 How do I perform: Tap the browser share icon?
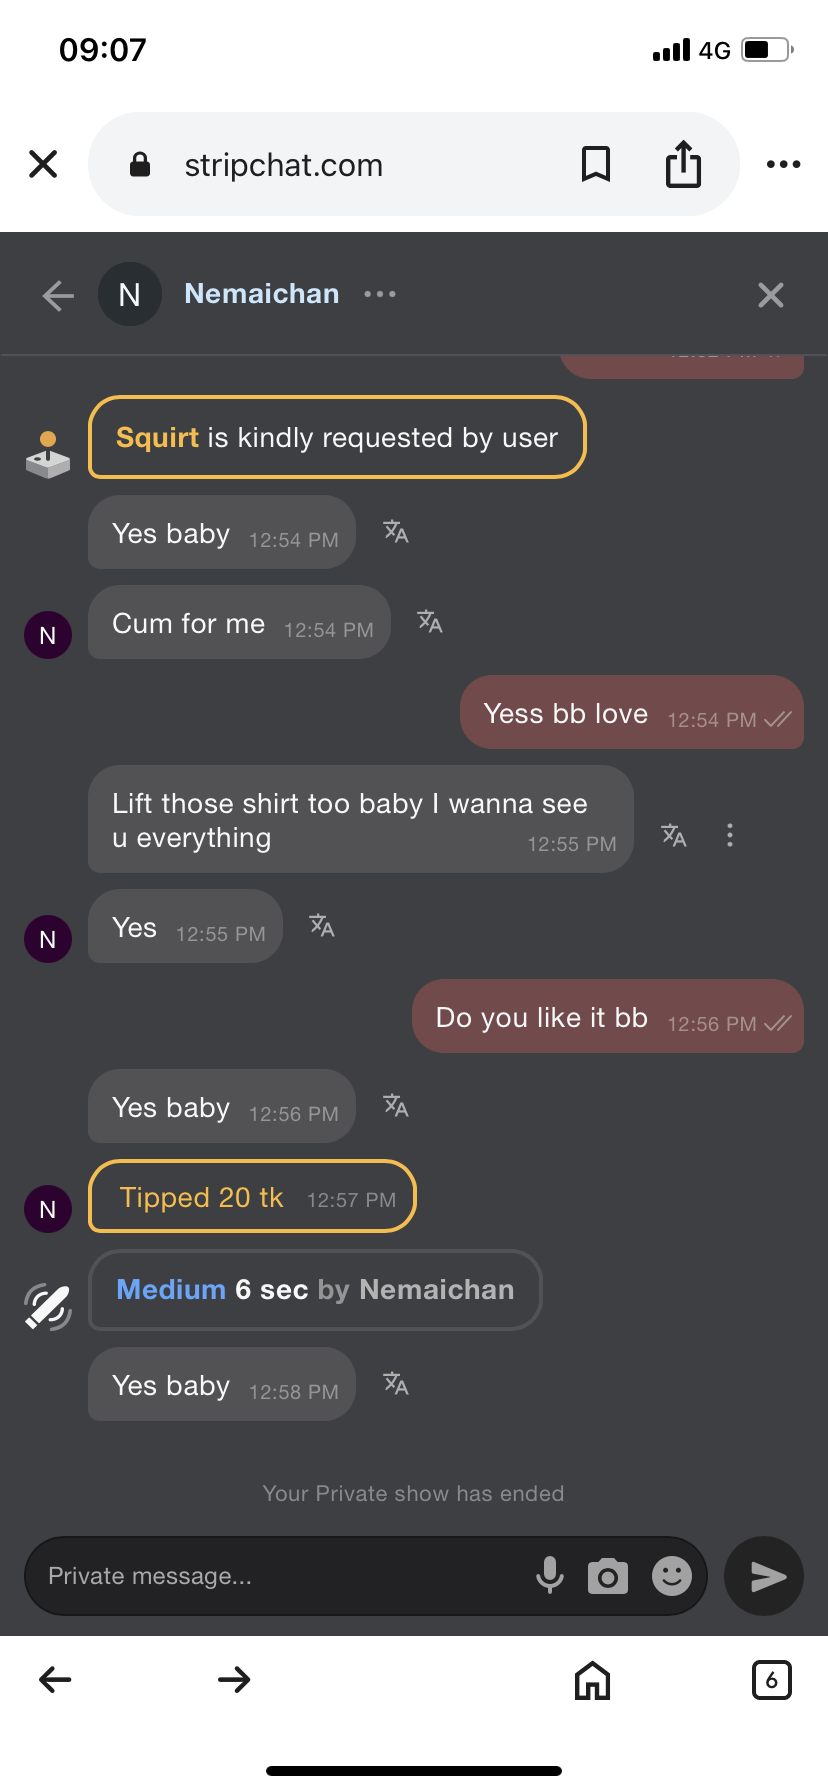[x=683, y=164]
